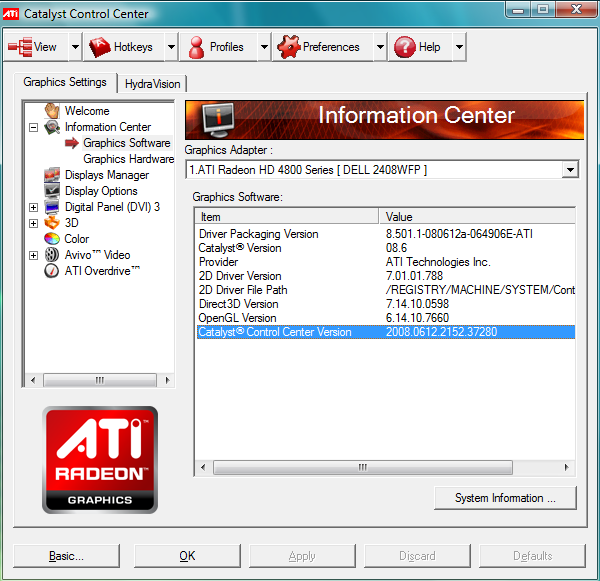Select the OpenGL Version row
The height and width of the screenshot is (581, 600).
click(385, 318)
